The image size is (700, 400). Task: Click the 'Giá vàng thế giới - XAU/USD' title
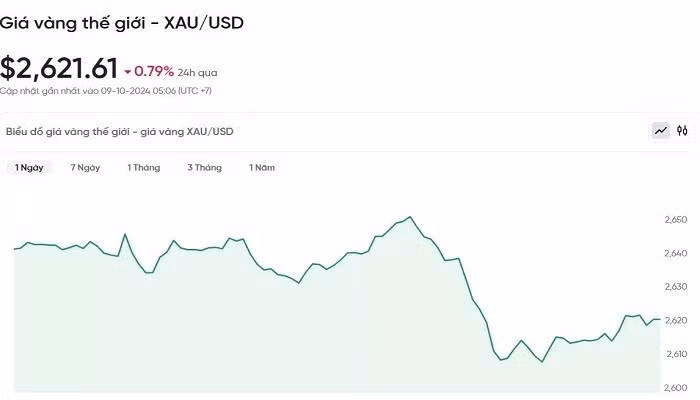(x=120, y=21)
